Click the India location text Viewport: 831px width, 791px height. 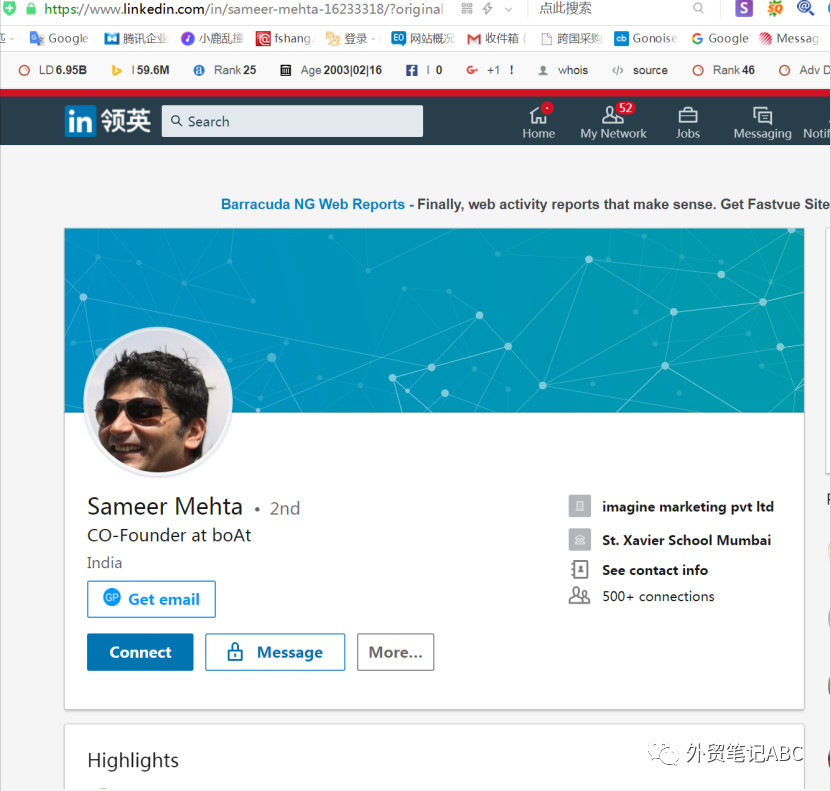pos(104,563)
